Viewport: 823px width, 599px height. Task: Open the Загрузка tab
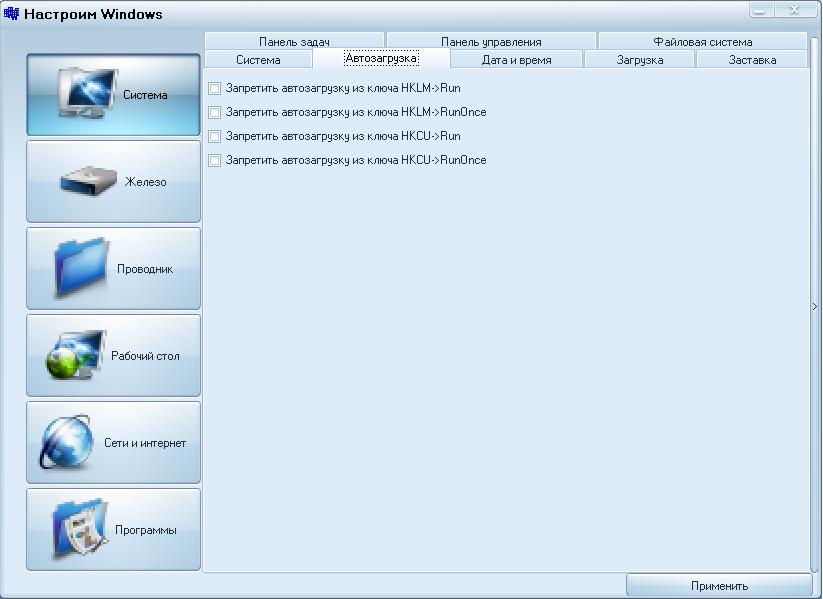click(640, 59)
